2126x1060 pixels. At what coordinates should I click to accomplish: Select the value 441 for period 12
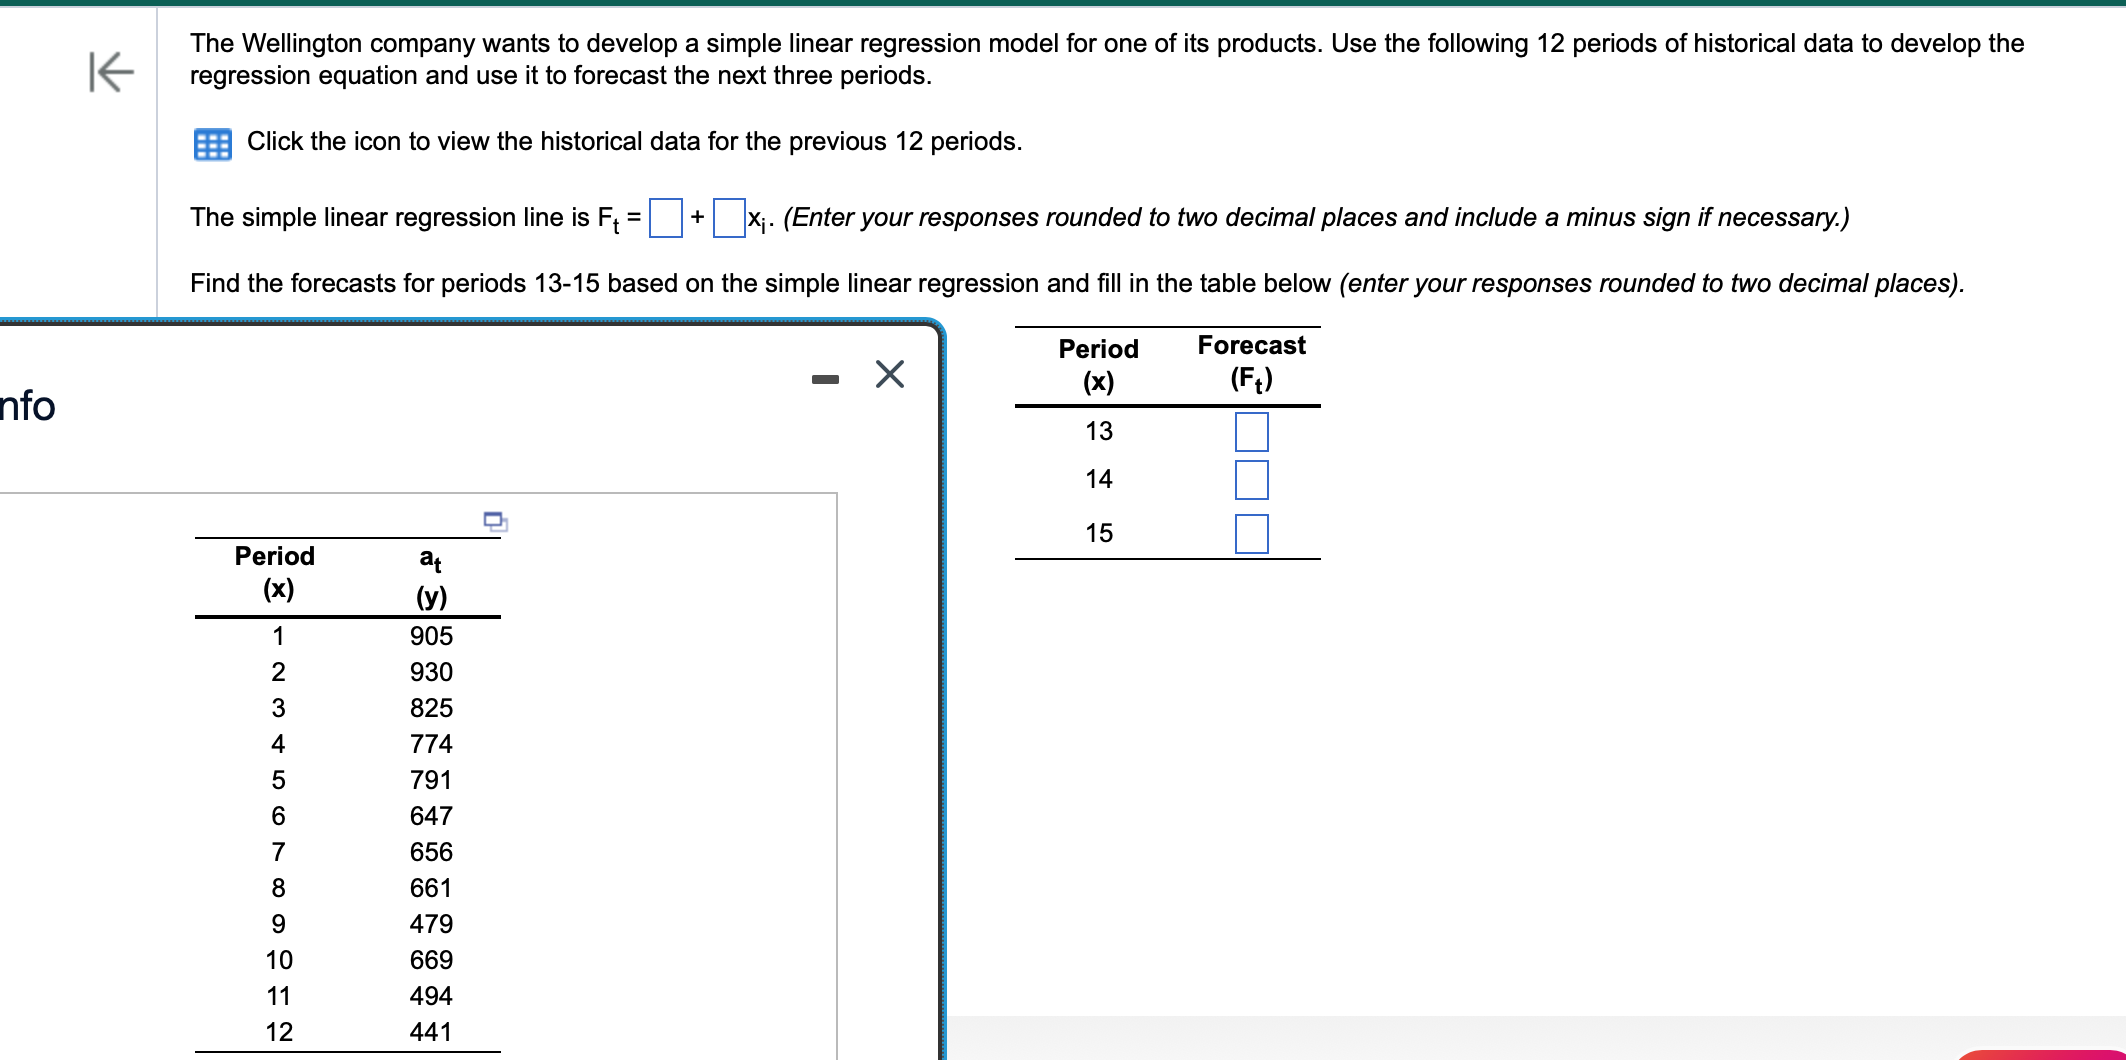(x=432, y=1032)
